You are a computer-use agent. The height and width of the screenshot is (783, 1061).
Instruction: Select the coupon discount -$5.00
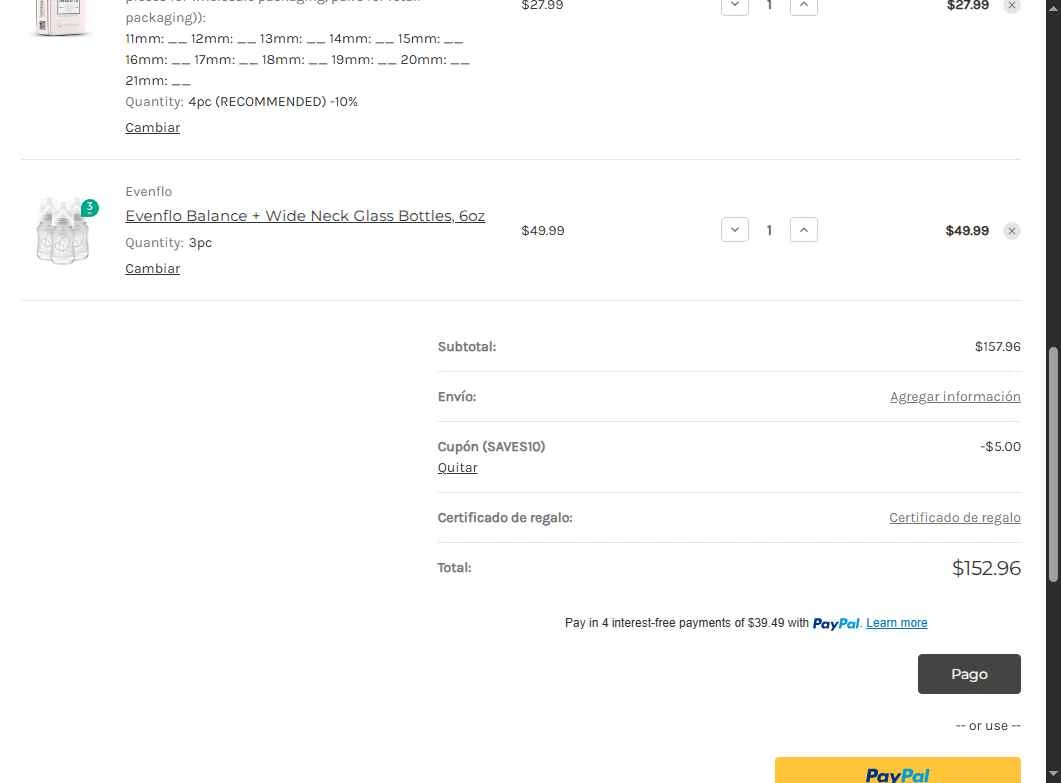1000,447
